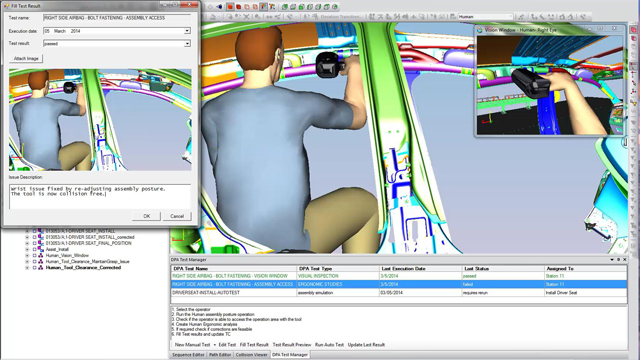Open the DPA Test Manager panel options arrow
This screenshot has width=640, height=360.
click(x=612, y=260)
